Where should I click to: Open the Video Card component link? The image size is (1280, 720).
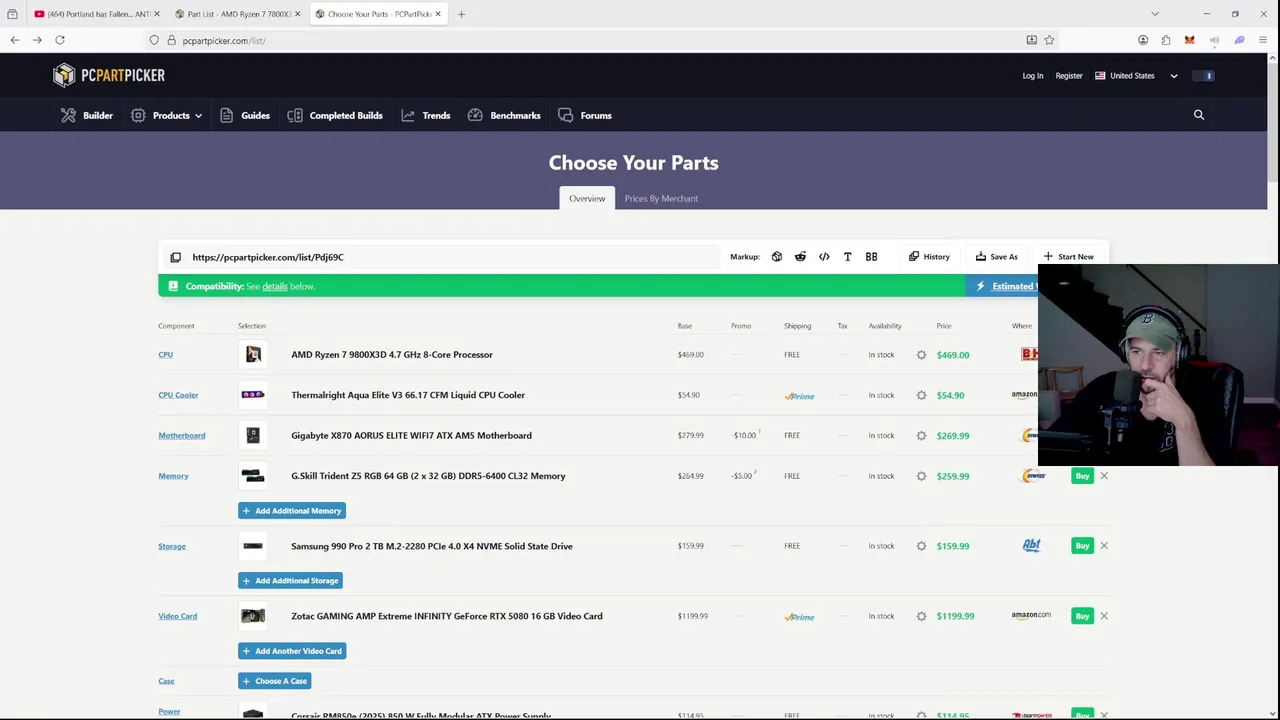(177, 616)
